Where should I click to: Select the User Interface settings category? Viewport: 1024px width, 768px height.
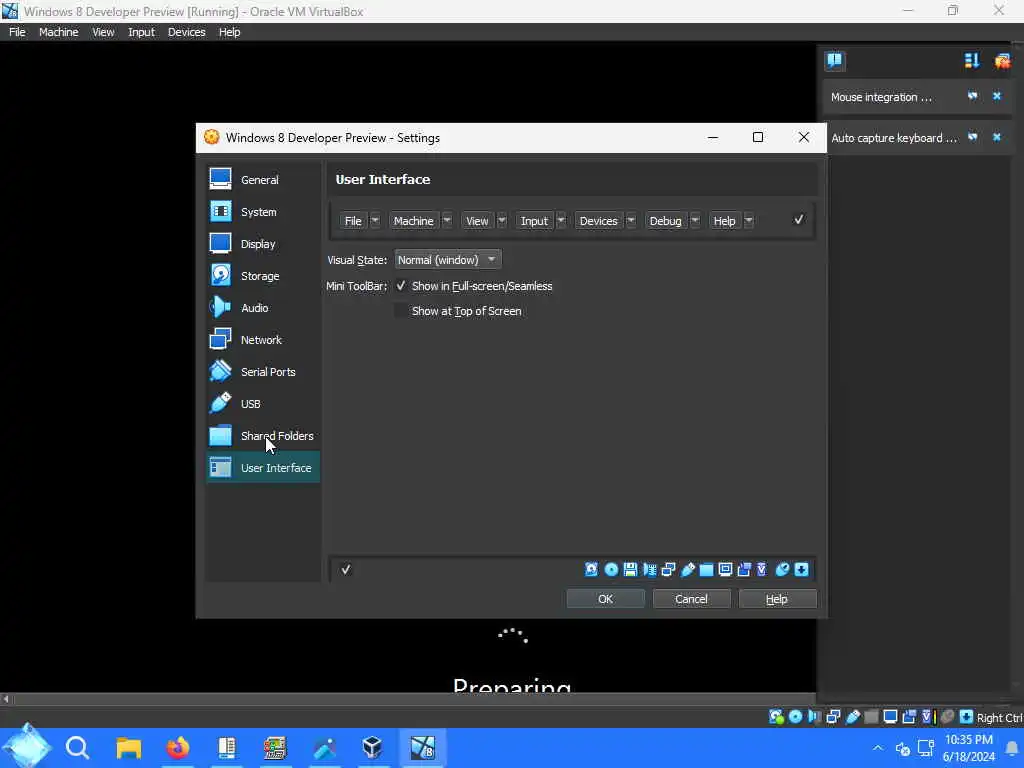click(x=263, y=468)
